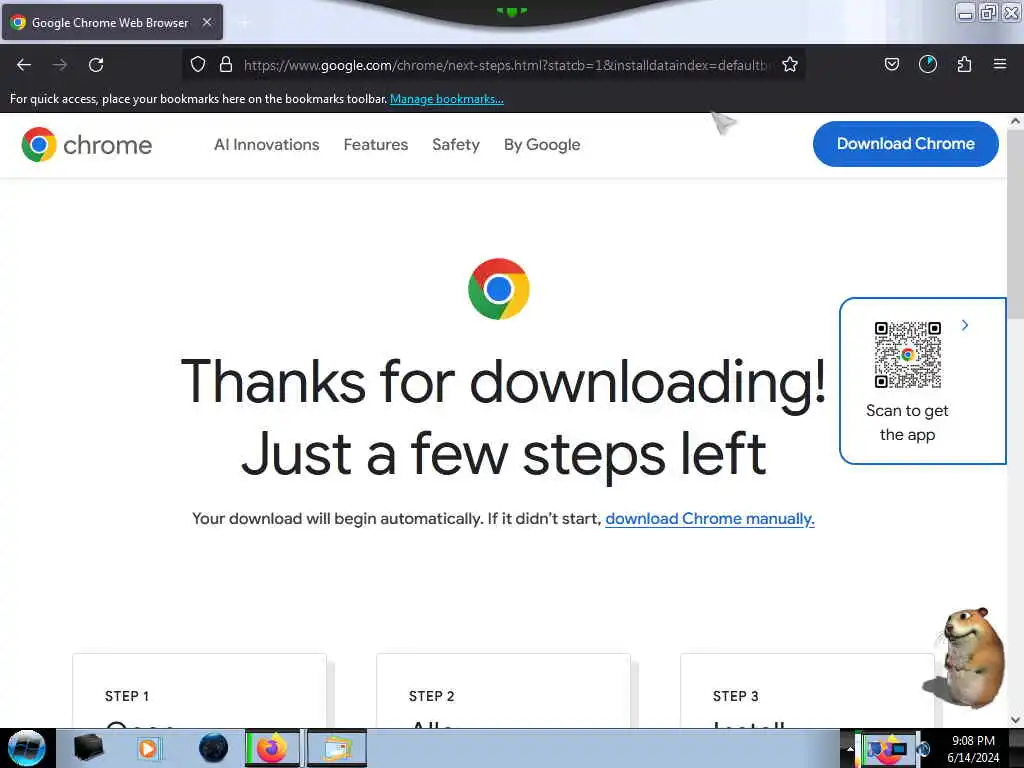Click the large Chrome logo above heading
1024x768 pixels.
499,289
